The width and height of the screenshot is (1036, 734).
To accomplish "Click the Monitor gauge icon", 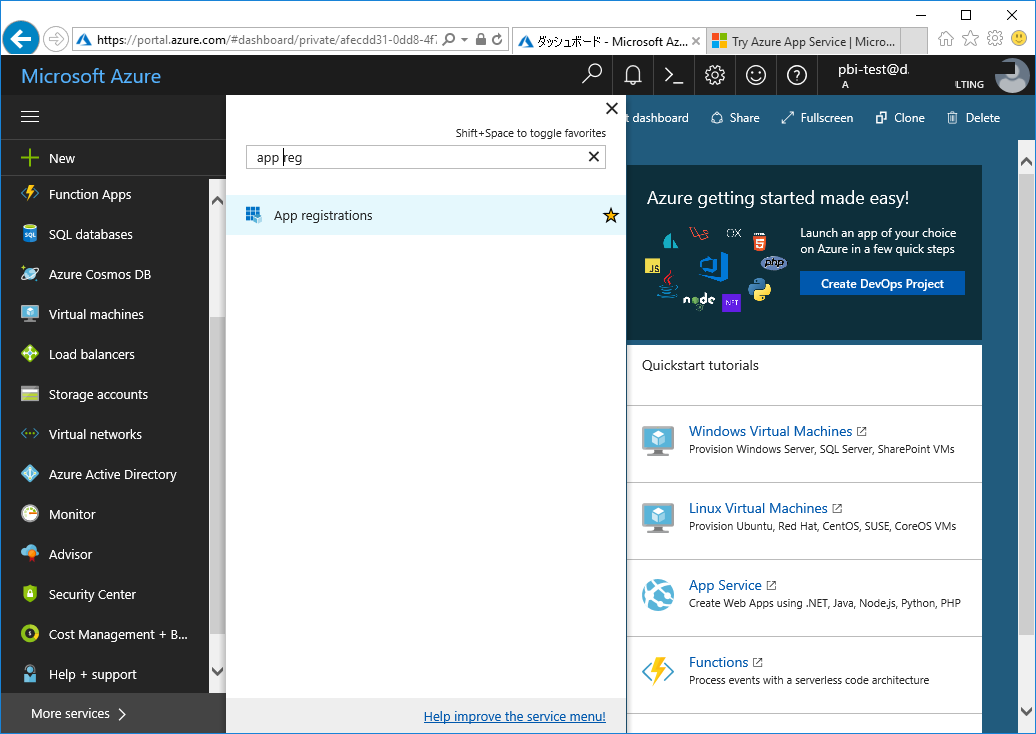I will tap(30, 513).
